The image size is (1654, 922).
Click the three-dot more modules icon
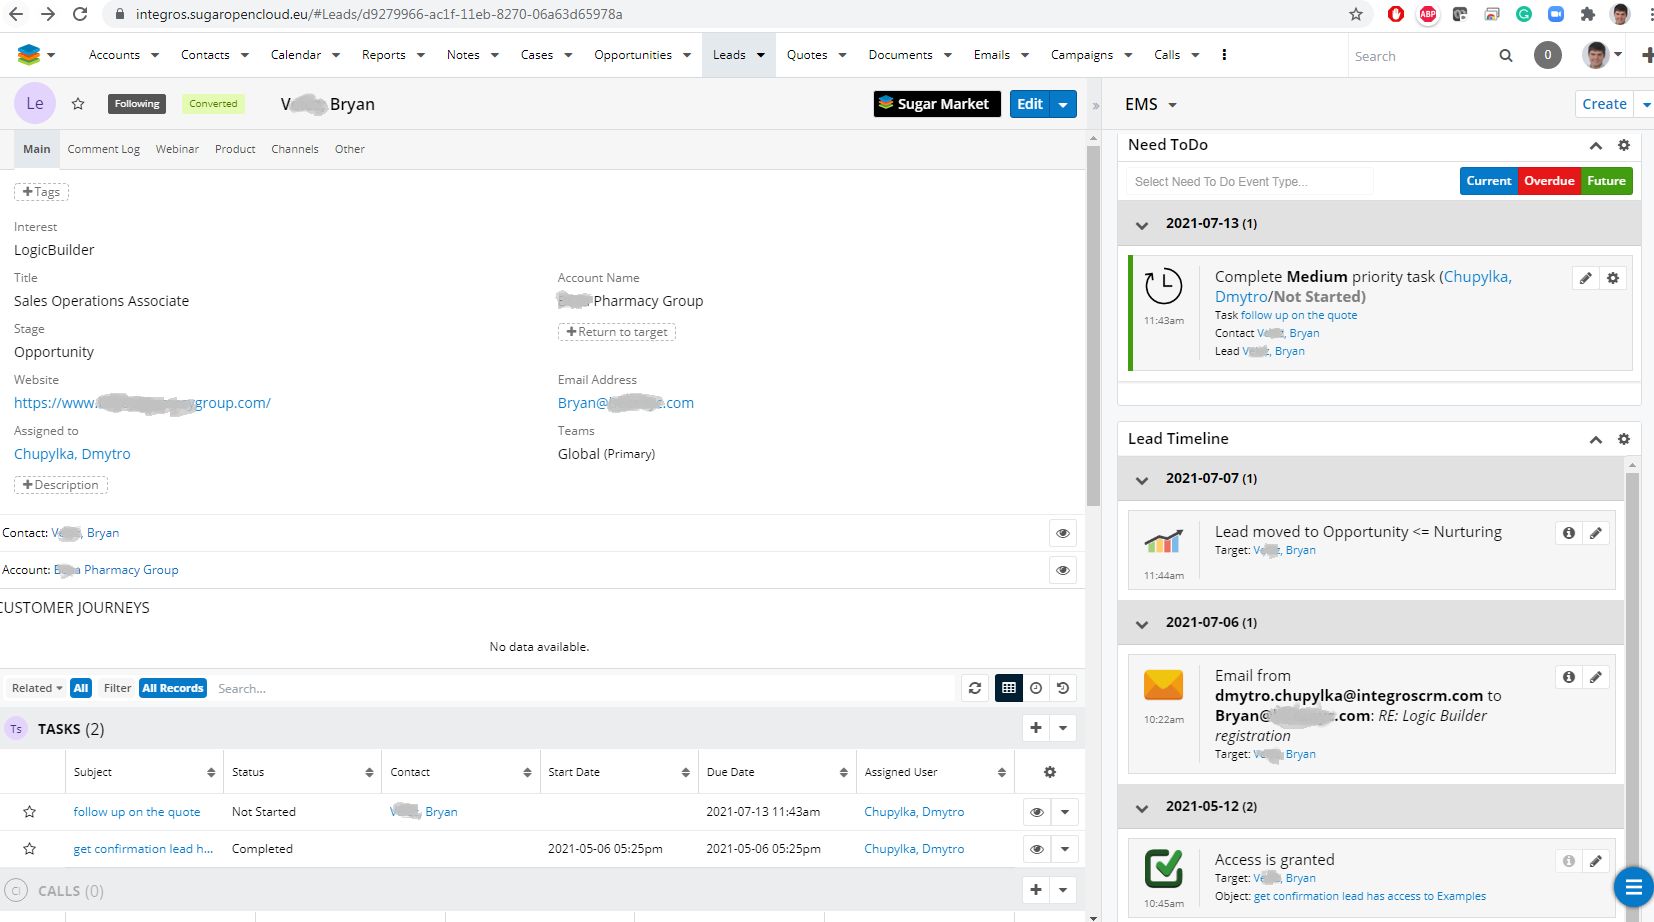(1224, 55)
